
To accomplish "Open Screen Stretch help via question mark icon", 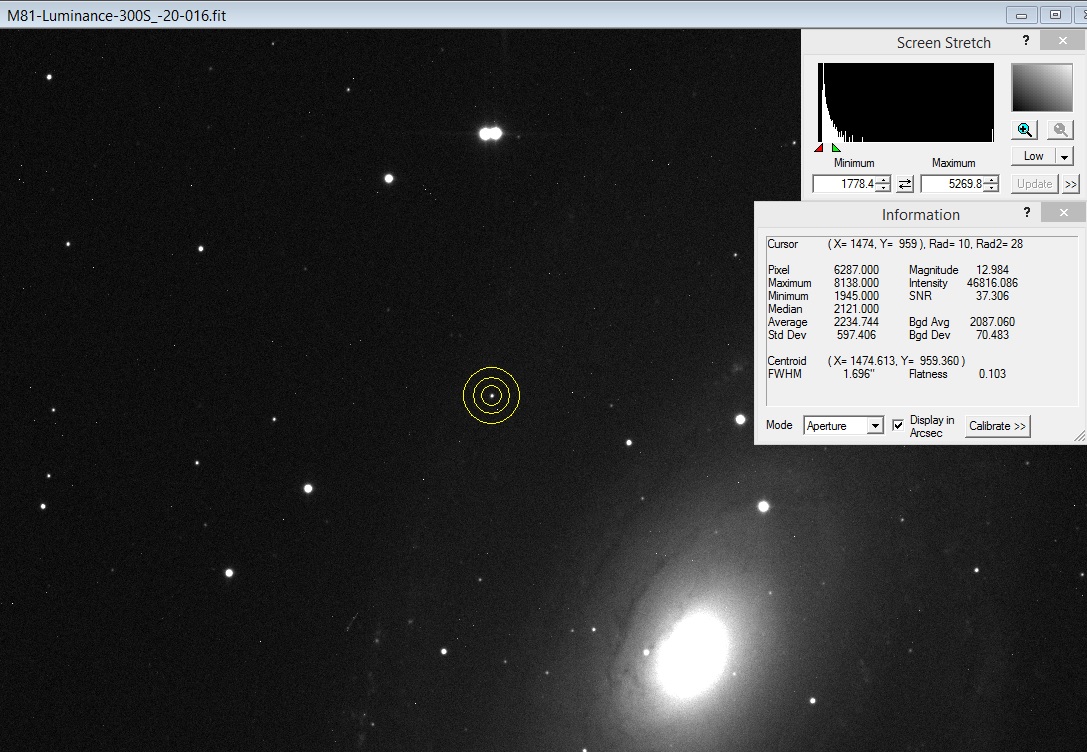I will (1025, 41).
